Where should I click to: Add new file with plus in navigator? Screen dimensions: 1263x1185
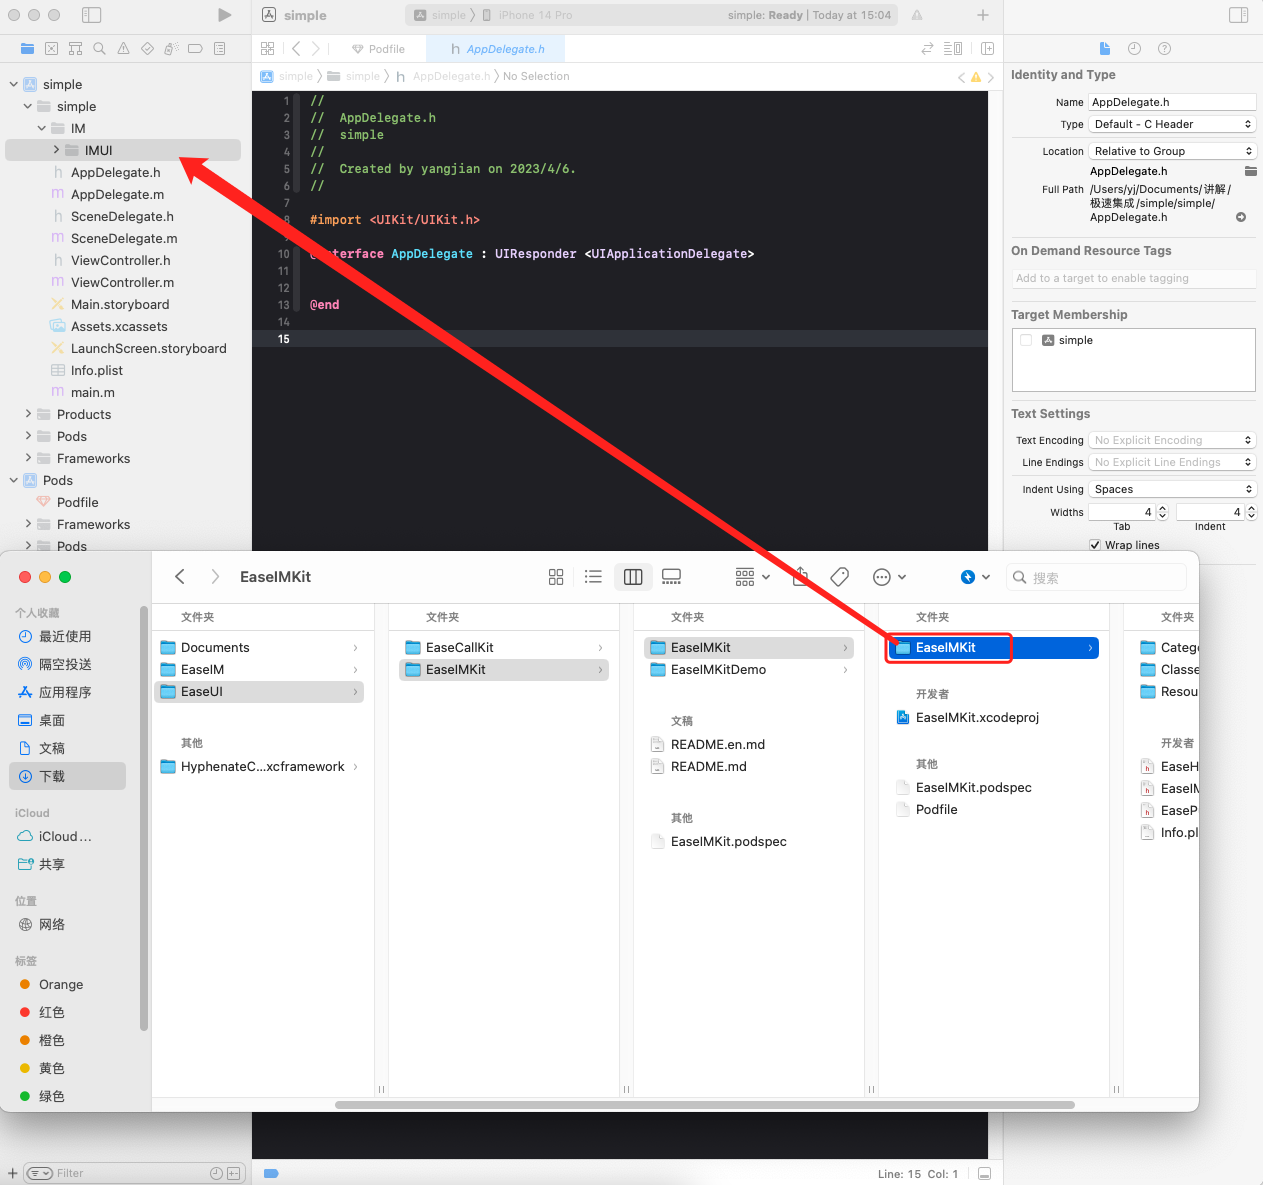[13, 1173]
